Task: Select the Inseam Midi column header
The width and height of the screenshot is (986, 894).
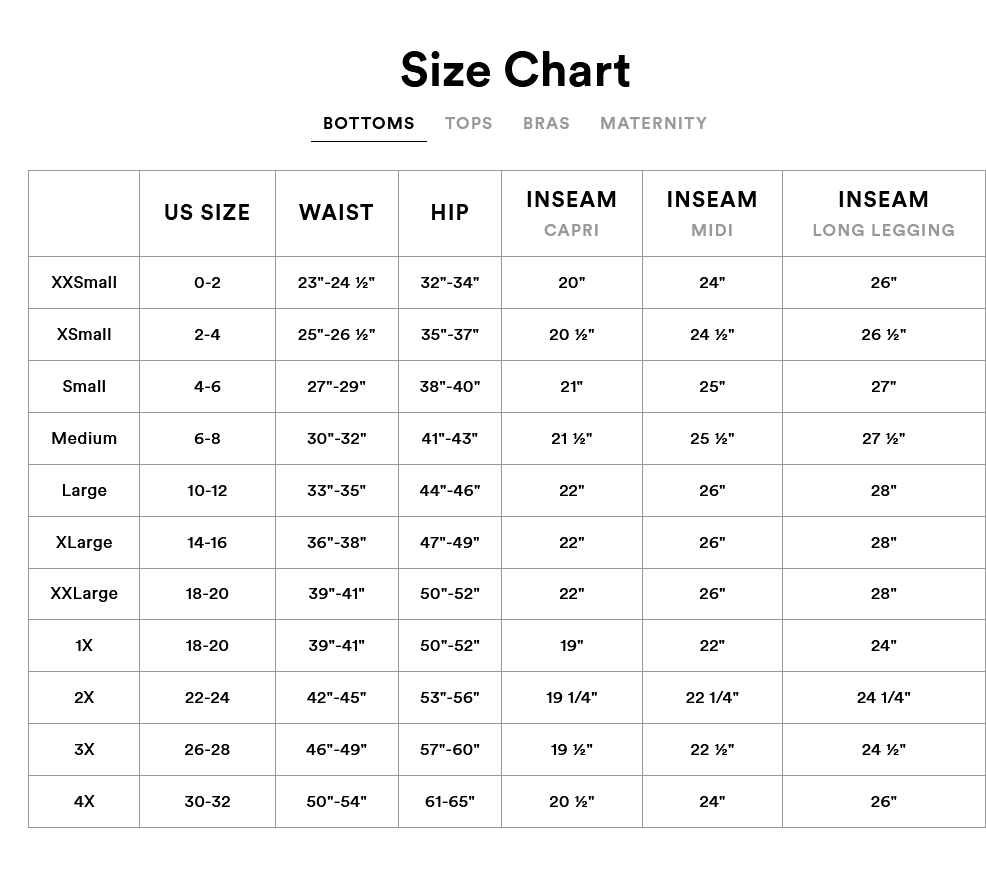Action: click(x=712, y=213)
